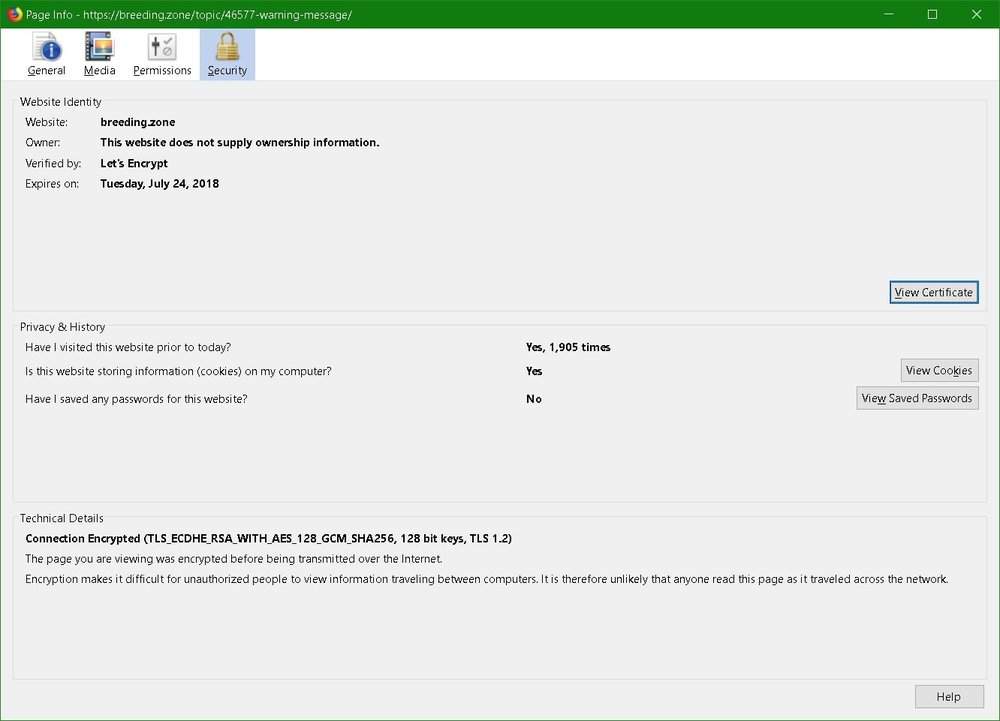Open the General tab icon
This screenshot has width=1000, height=721.
tap(47, 47)
